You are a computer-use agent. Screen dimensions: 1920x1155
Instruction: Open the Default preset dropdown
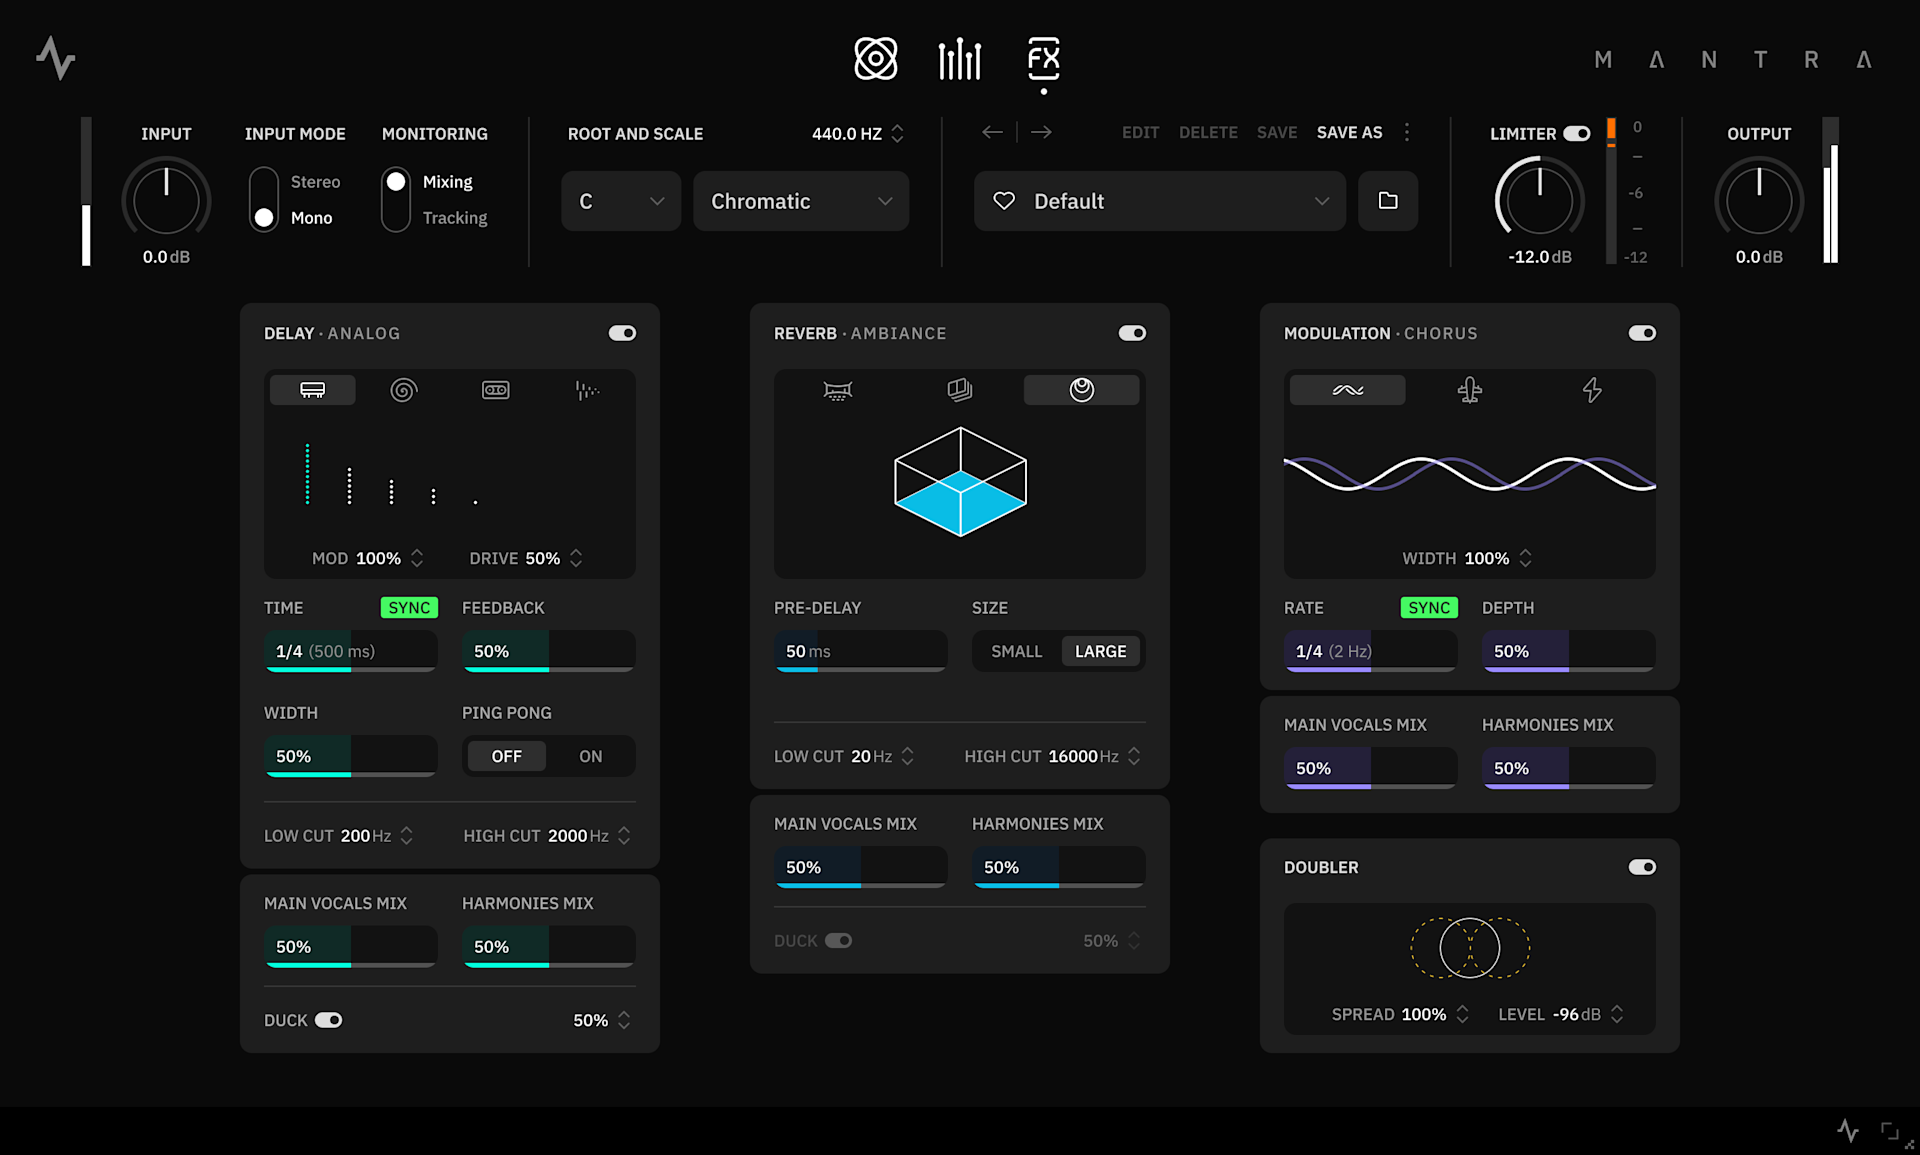[x=1160, y=201]
